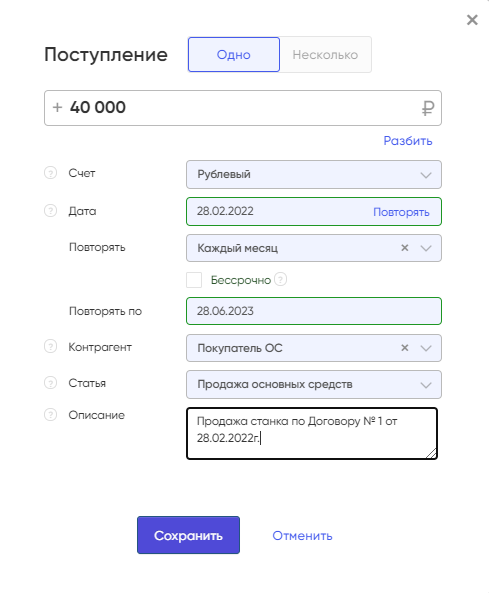Click the help icon next to Счет
This screenshot has width=489, height=593.
[50, 173]
